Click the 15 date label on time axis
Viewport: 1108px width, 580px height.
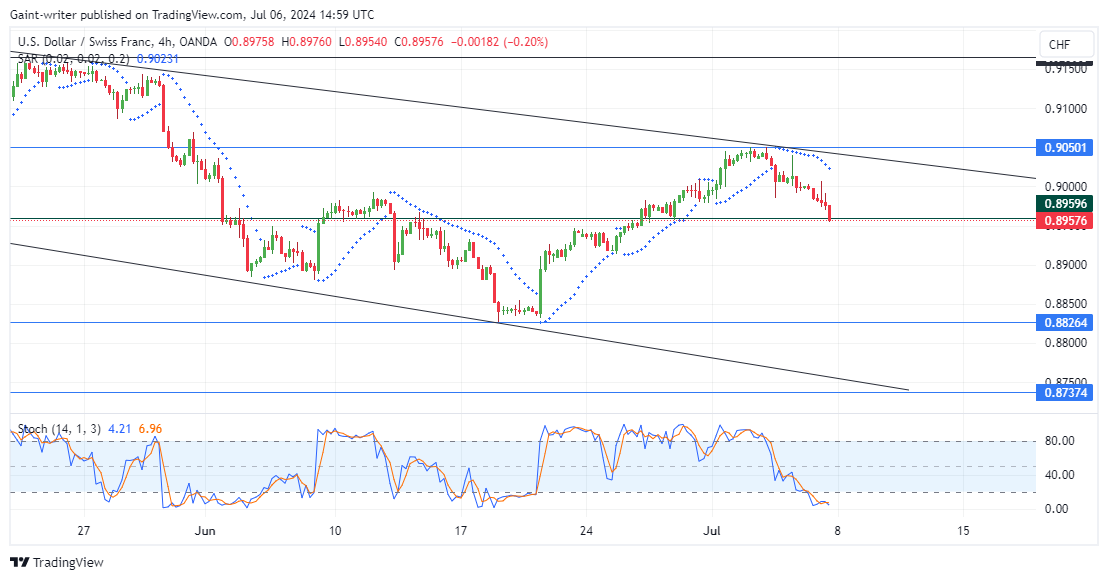[963, 531]
